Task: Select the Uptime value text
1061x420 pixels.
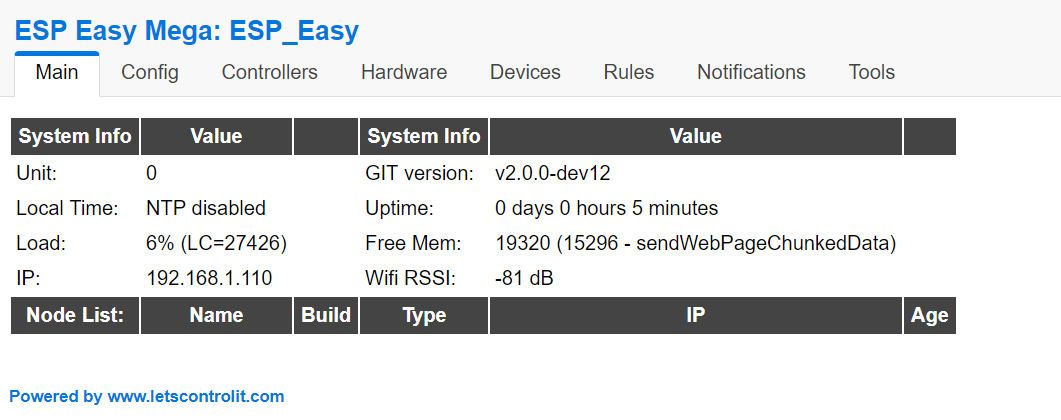Action: 606,208
